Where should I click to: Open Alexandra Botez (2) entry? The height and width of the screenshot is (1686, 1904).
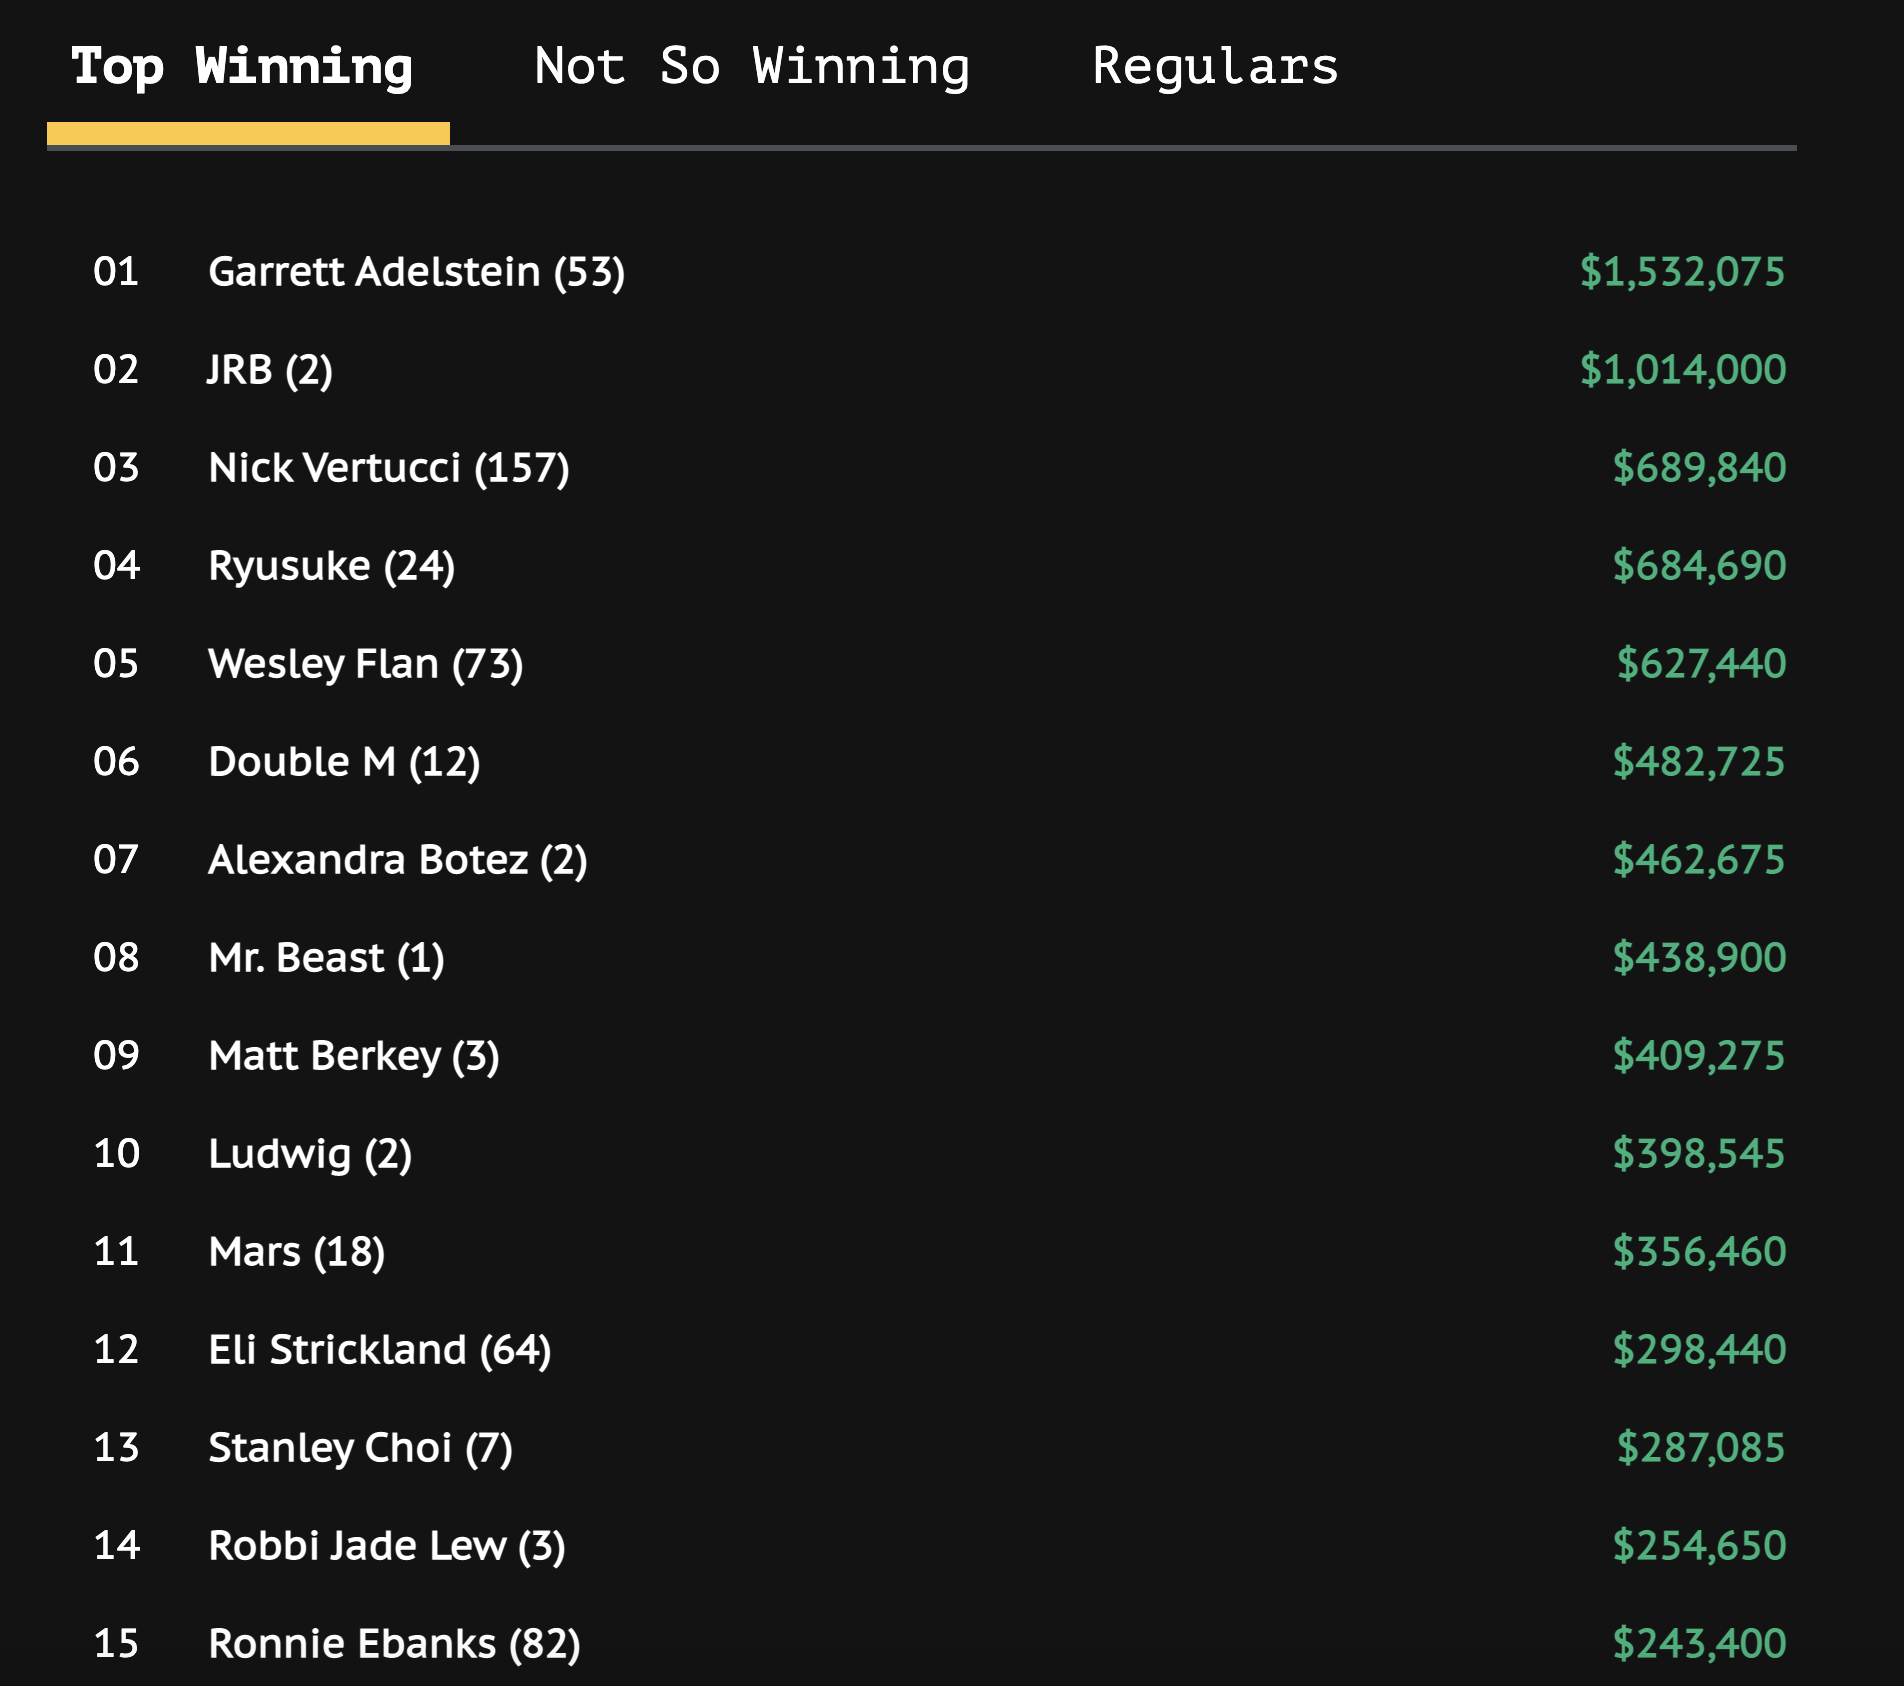(398, 860)
